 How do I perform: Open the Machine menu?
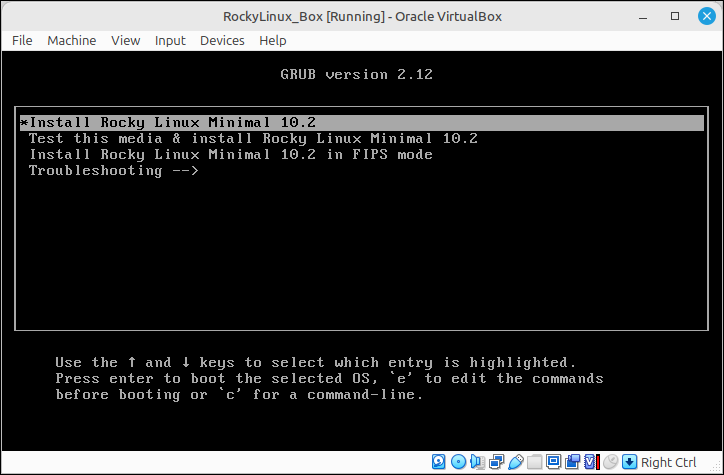click(72, 41)
